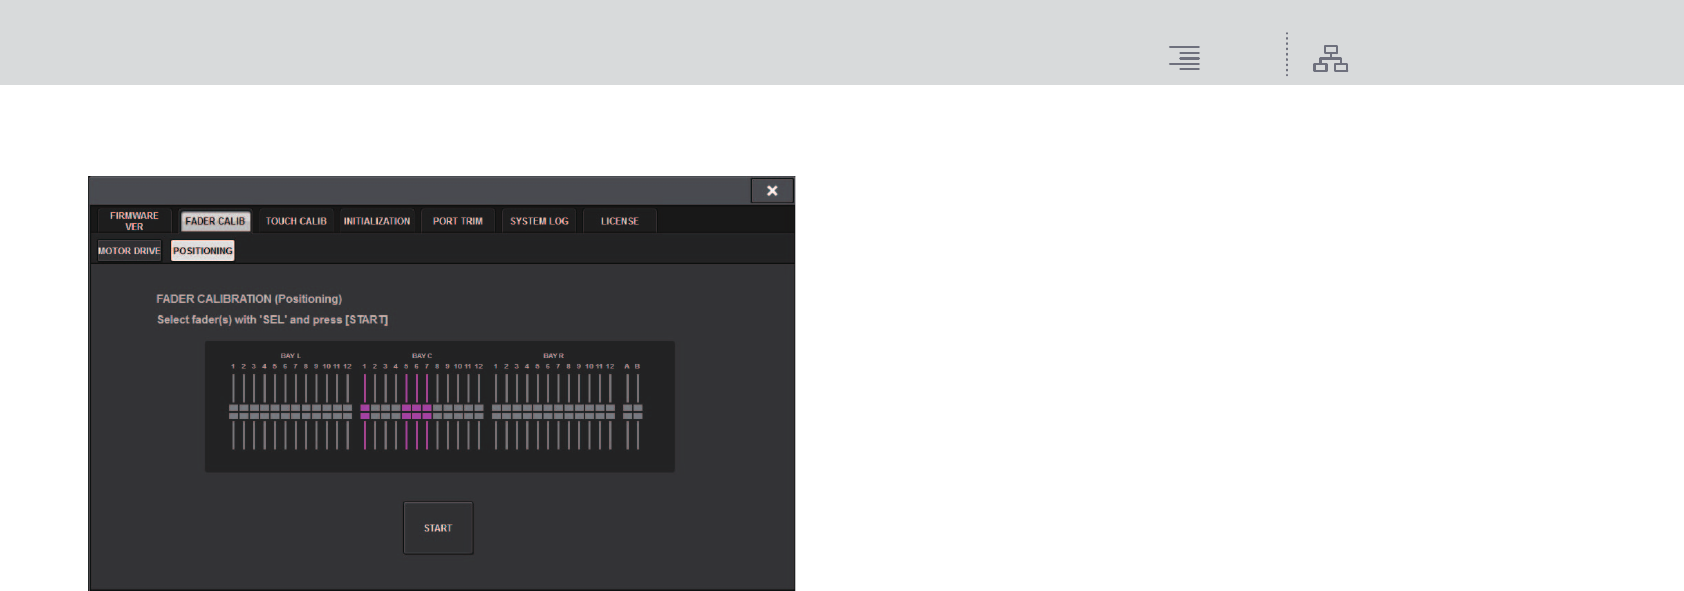Open the FIRMWARE VER tab
1684x591 pixels.
pos(134,221)
